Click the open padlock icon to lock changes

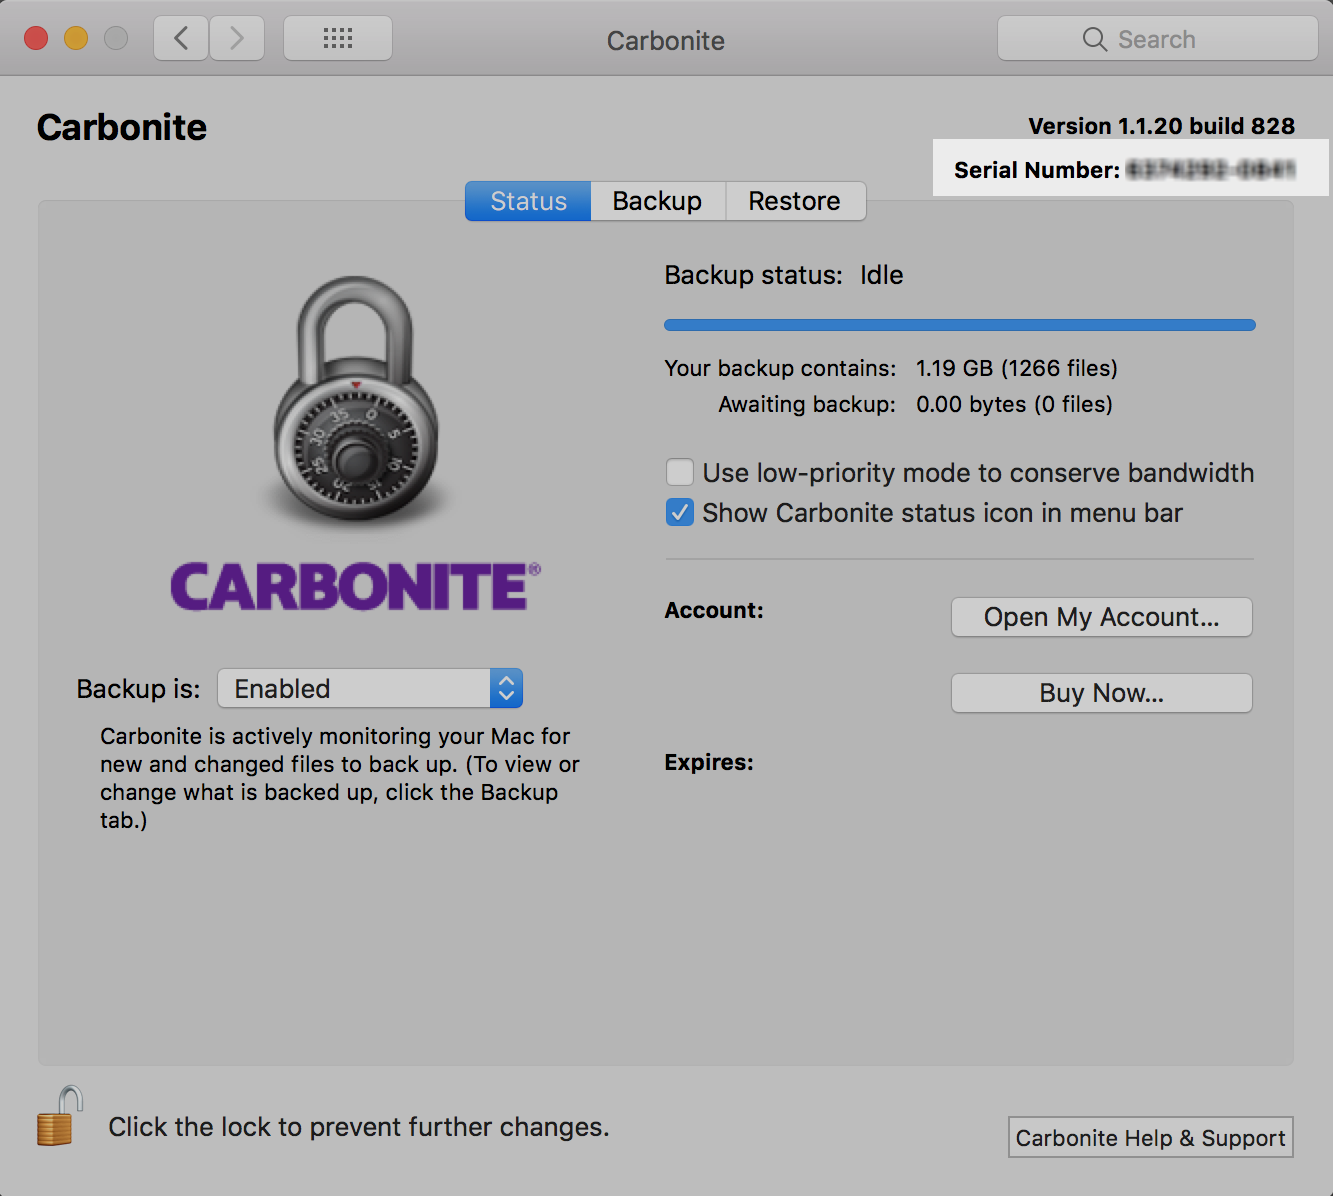[59, 1117]
